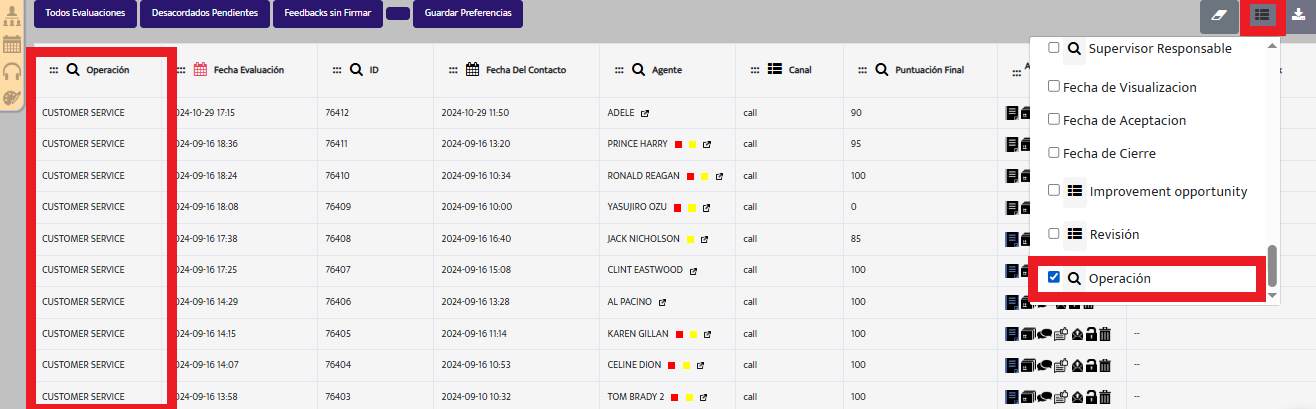
Task: Open AL PACINO external link icon
Action: coord(662,302)
